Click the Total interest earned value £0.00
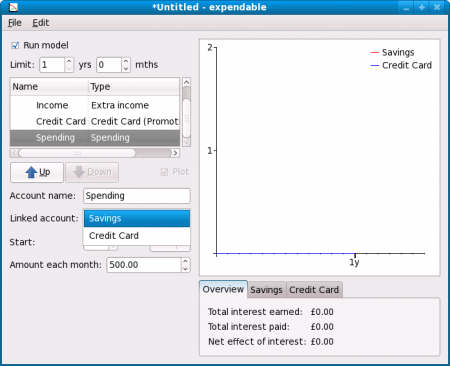This screenshot has width=450, height=366. pos(322,312)
